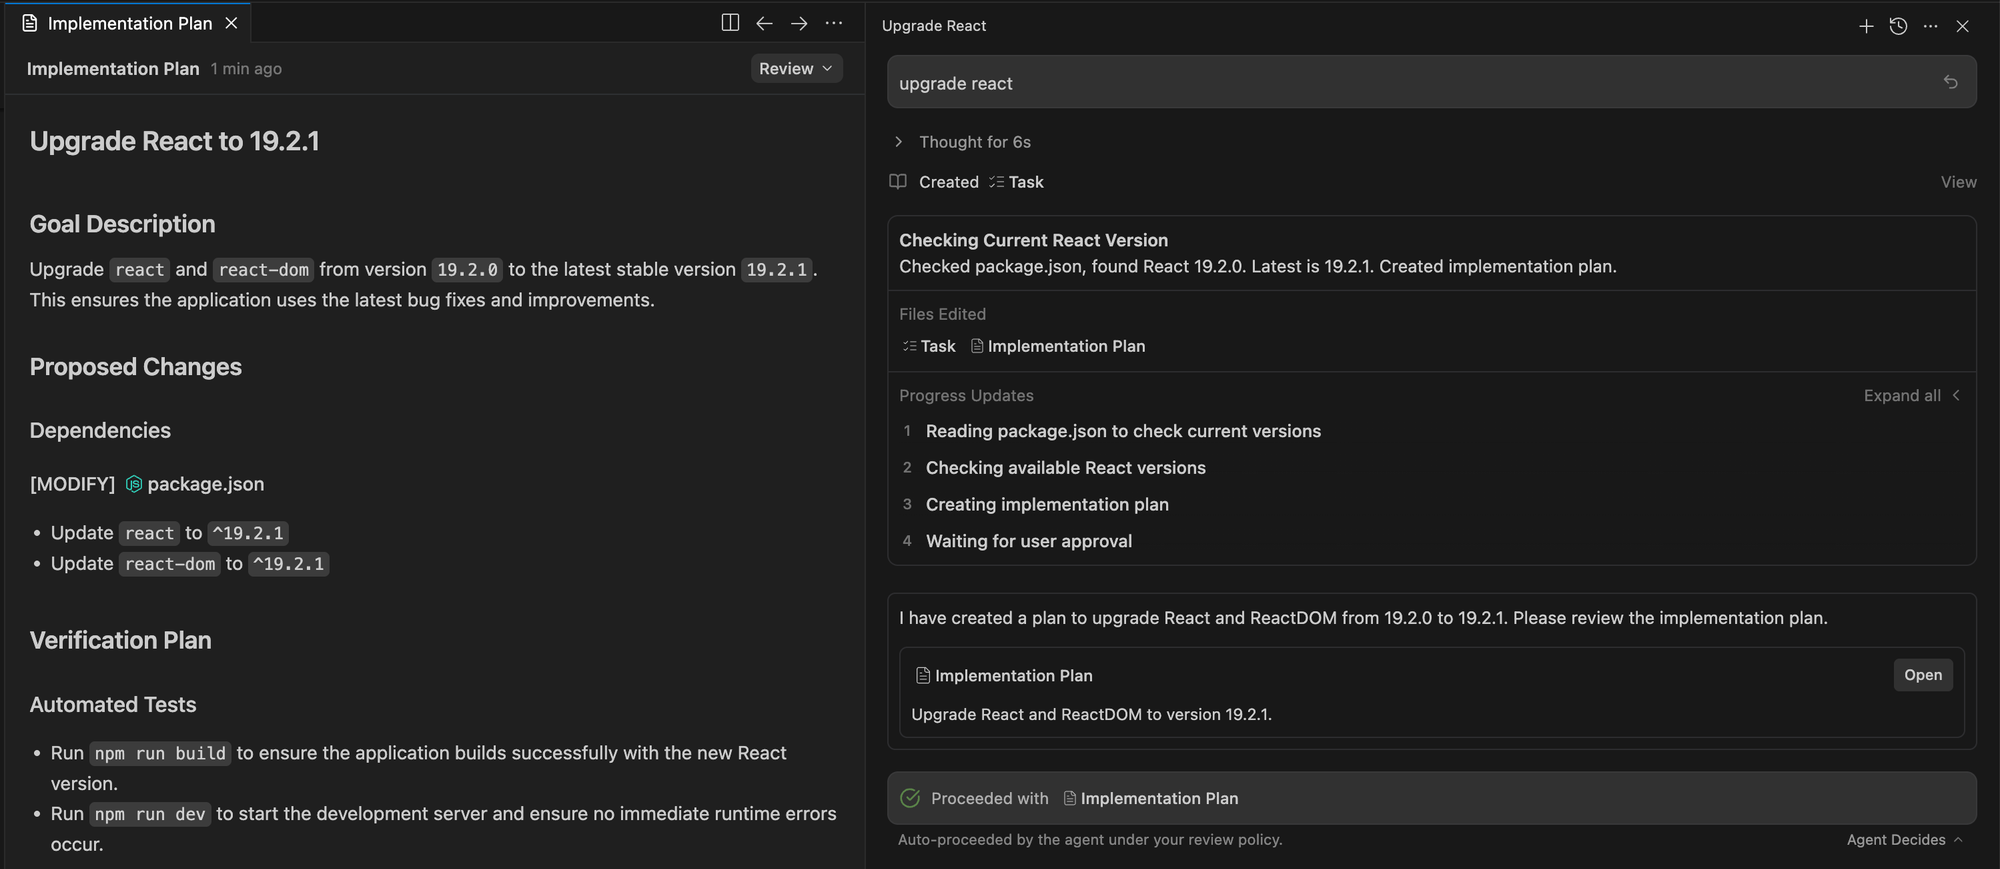Select the Implementation Plan tab
The image size is (2000, 869).
coord(128,23)
